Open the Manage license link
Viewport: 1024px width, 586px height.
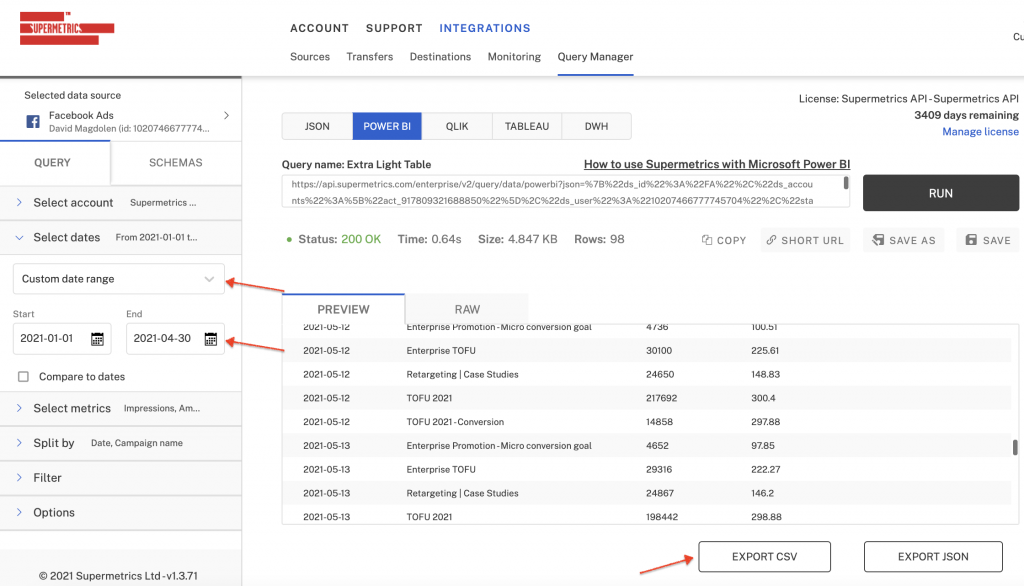click(980, 132)
